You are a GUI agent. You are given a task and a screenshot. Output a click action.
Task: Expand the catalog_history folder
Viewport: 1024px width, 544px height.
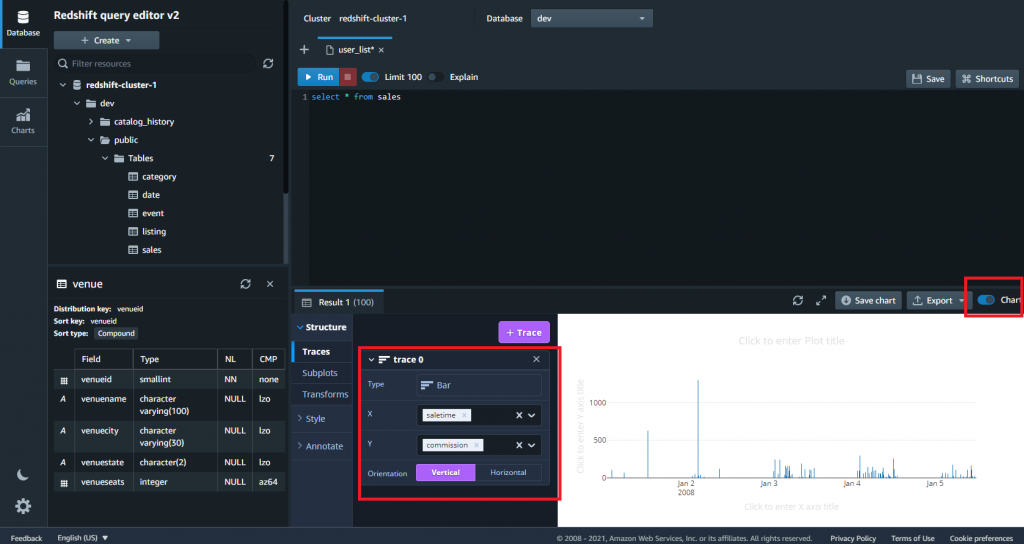[91, 121]
